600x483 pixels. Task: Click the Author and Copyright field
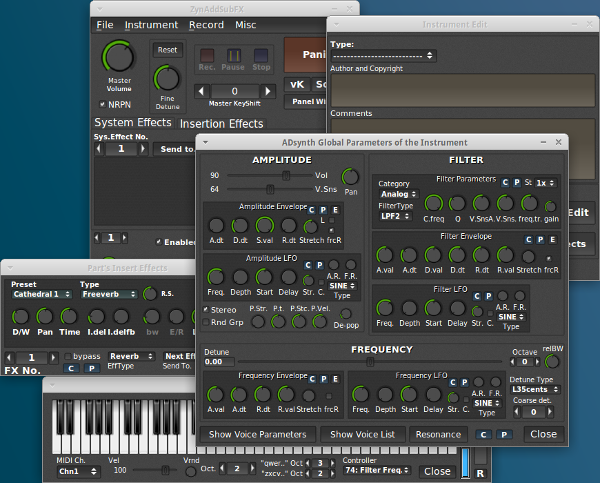(x=463, y=90)
